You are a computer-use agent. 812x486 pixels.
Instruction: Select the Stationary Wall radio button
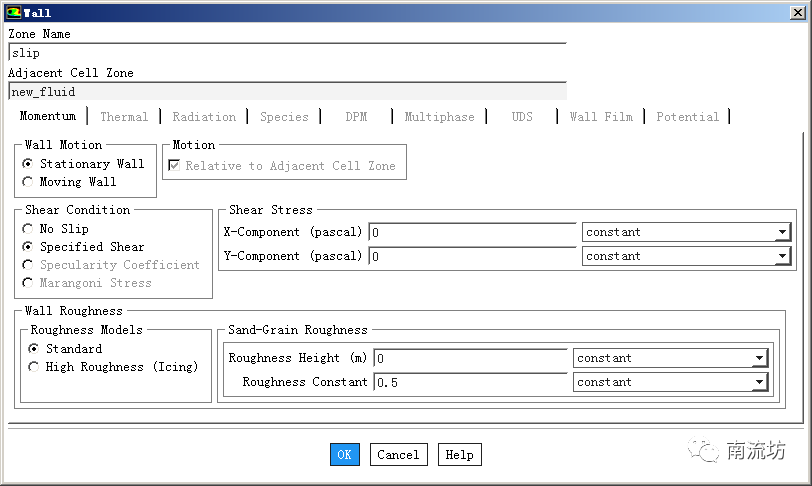tap(28, 164)
